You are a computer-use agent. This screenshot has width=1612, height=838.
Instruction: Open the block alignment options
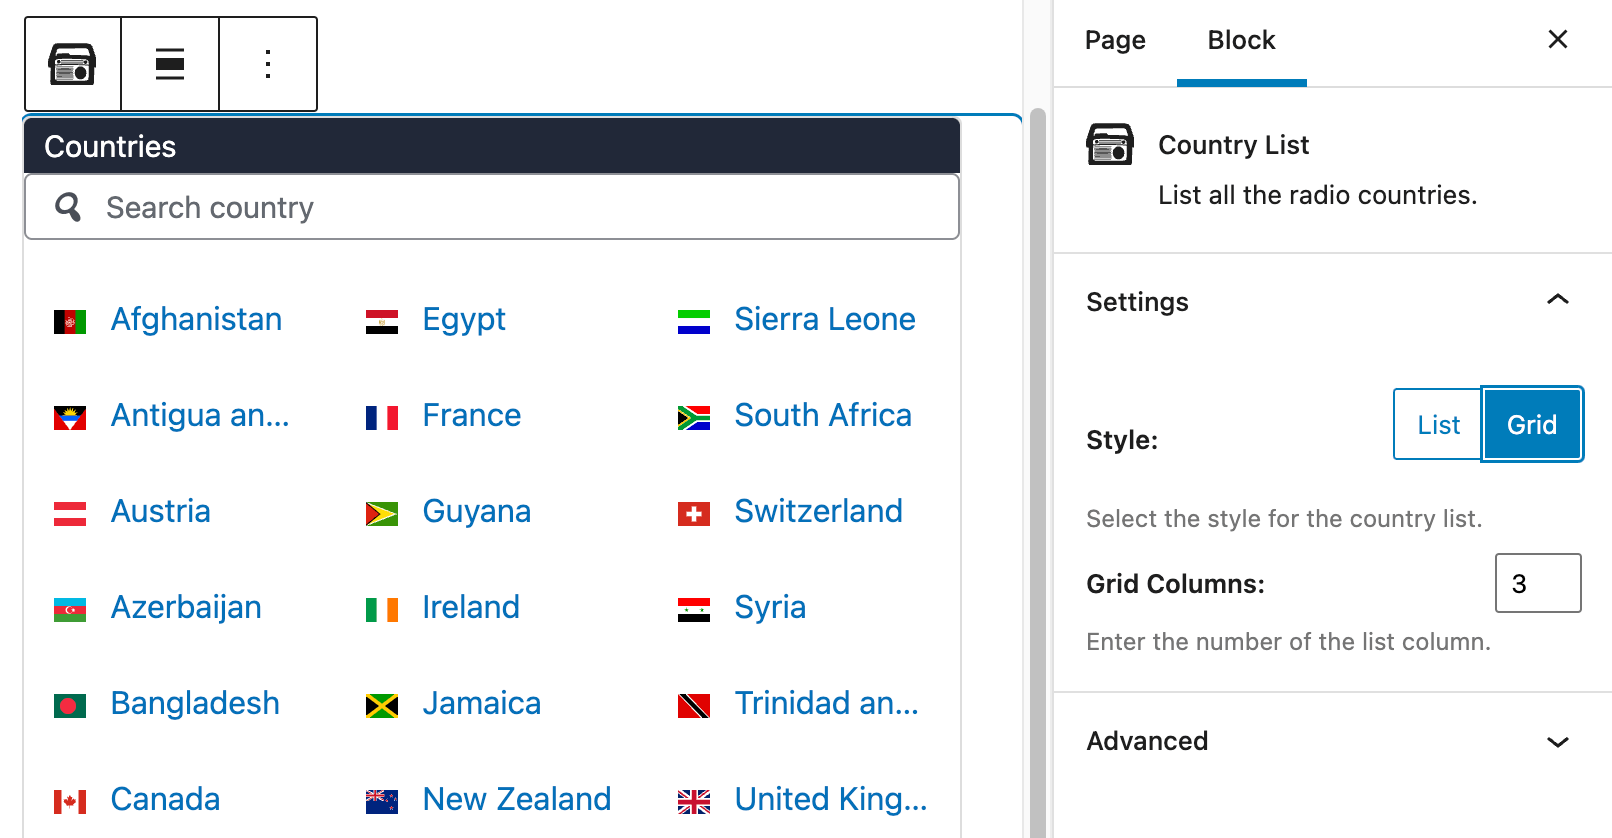[x=170, y=64]
